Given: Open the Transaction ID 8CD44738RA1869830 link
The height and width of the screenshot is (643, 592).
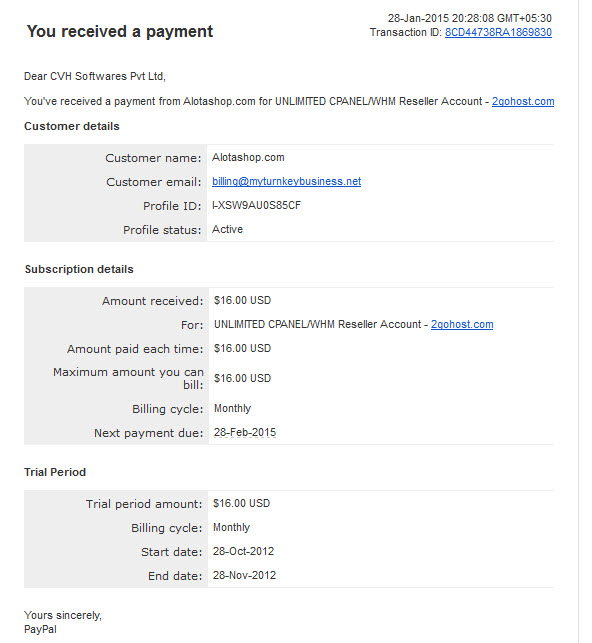Looking at the screenshot, I should coord(498,32).
